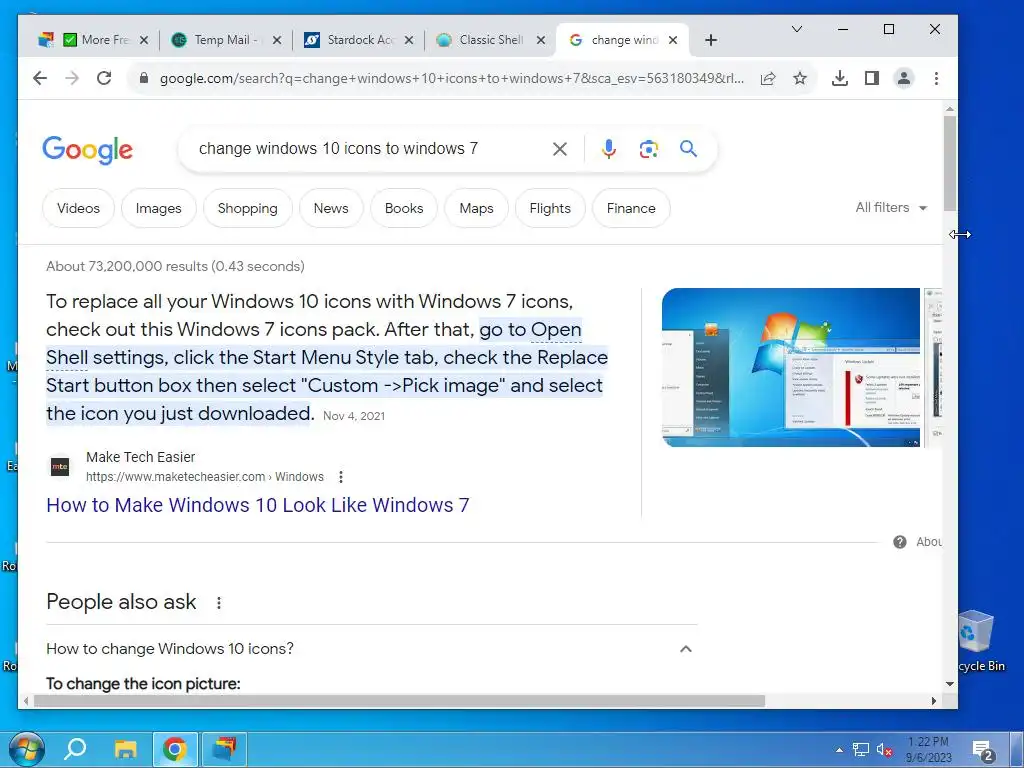This screenshot has height=768, width=1024.
Task: Open People also ask options menu
Action: pos(219,602)
